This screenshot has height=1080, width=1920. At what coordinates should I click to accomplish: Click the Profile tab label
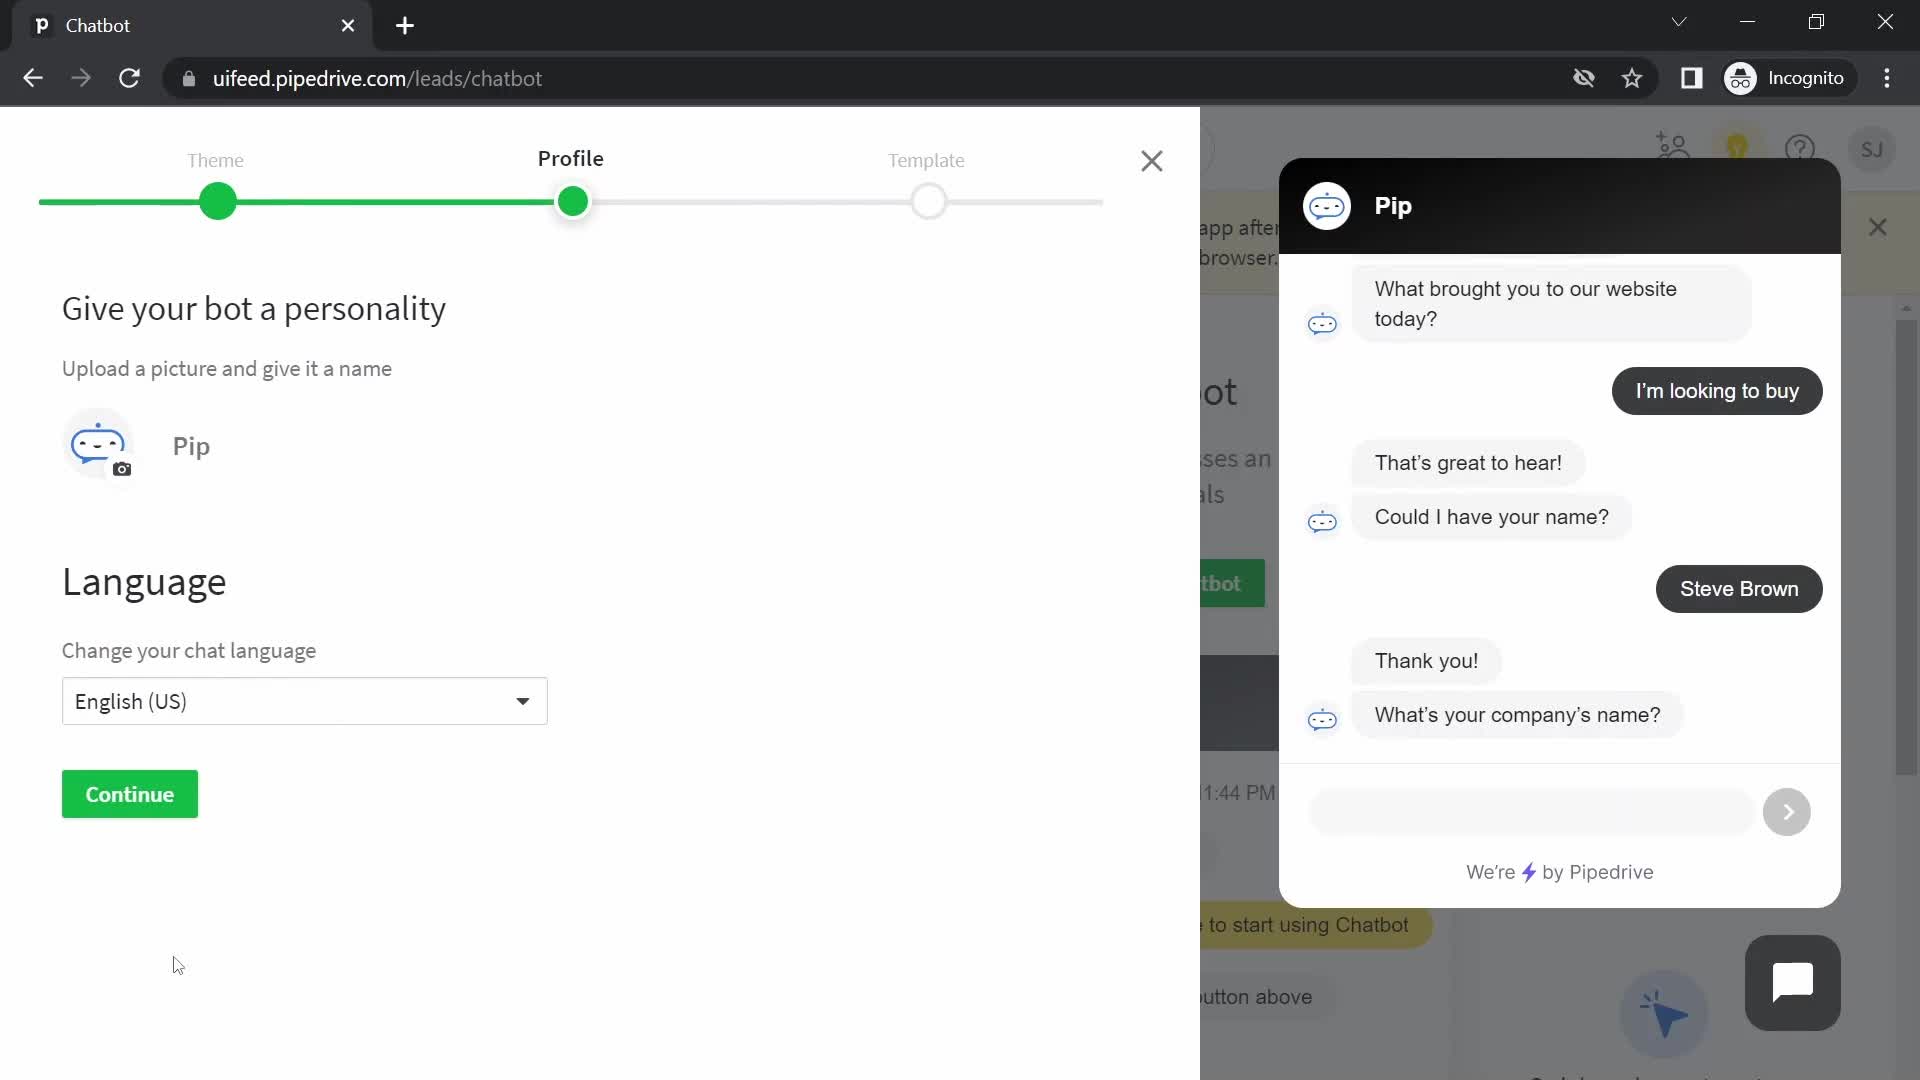571,158
